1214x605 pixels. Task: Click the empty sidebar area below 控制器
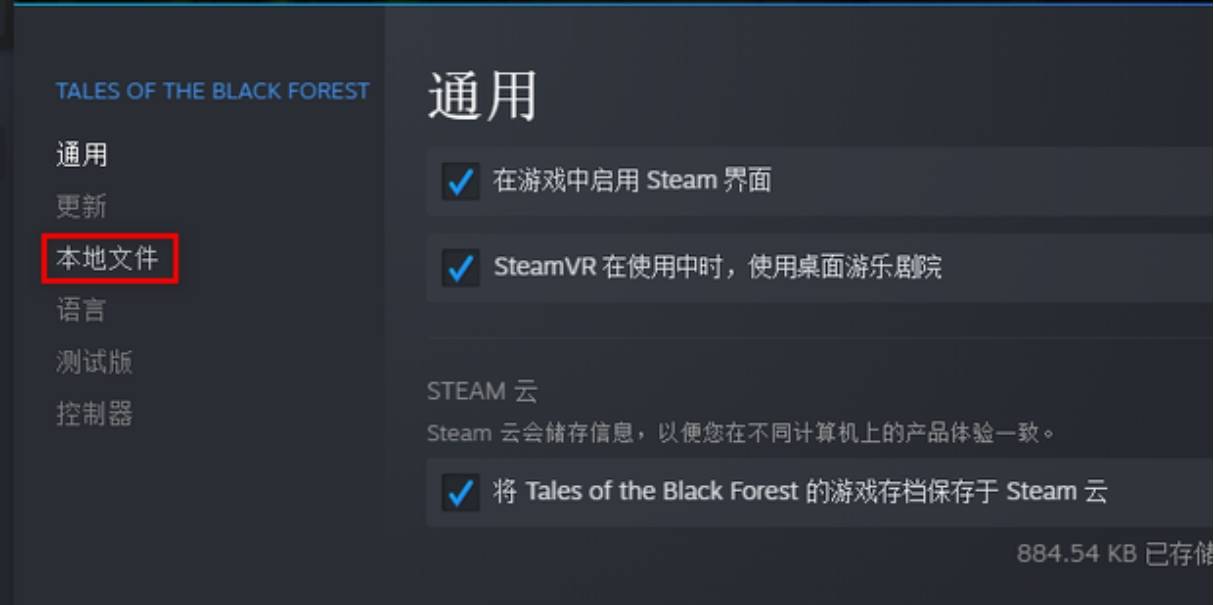(200, 510)
